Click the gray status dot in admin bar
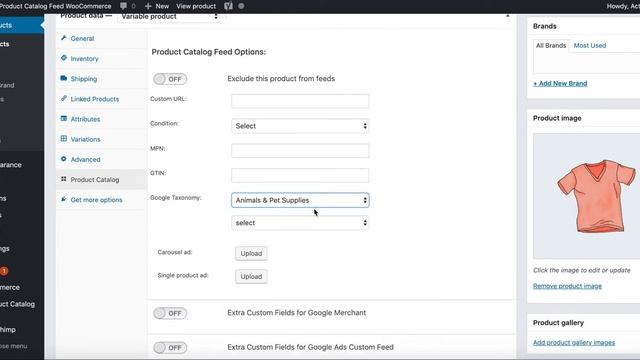This screenshot has width=640, height=360. pyautogui.click(x=241, y=6)
